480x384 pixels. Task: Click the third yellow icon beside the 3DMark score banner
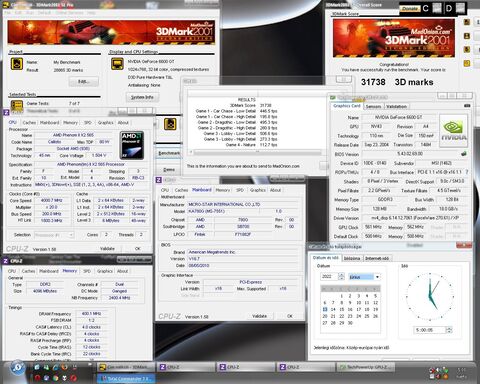click(467, 49)
